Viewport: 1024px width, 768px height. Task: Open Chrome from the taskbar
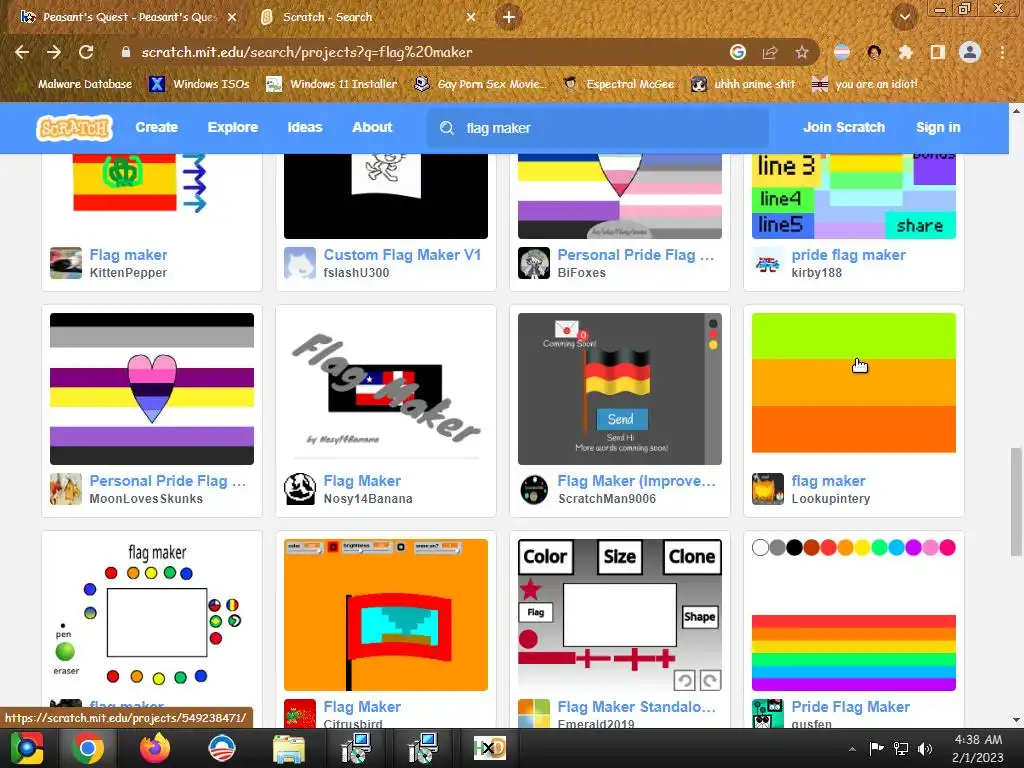coord(88,748)
